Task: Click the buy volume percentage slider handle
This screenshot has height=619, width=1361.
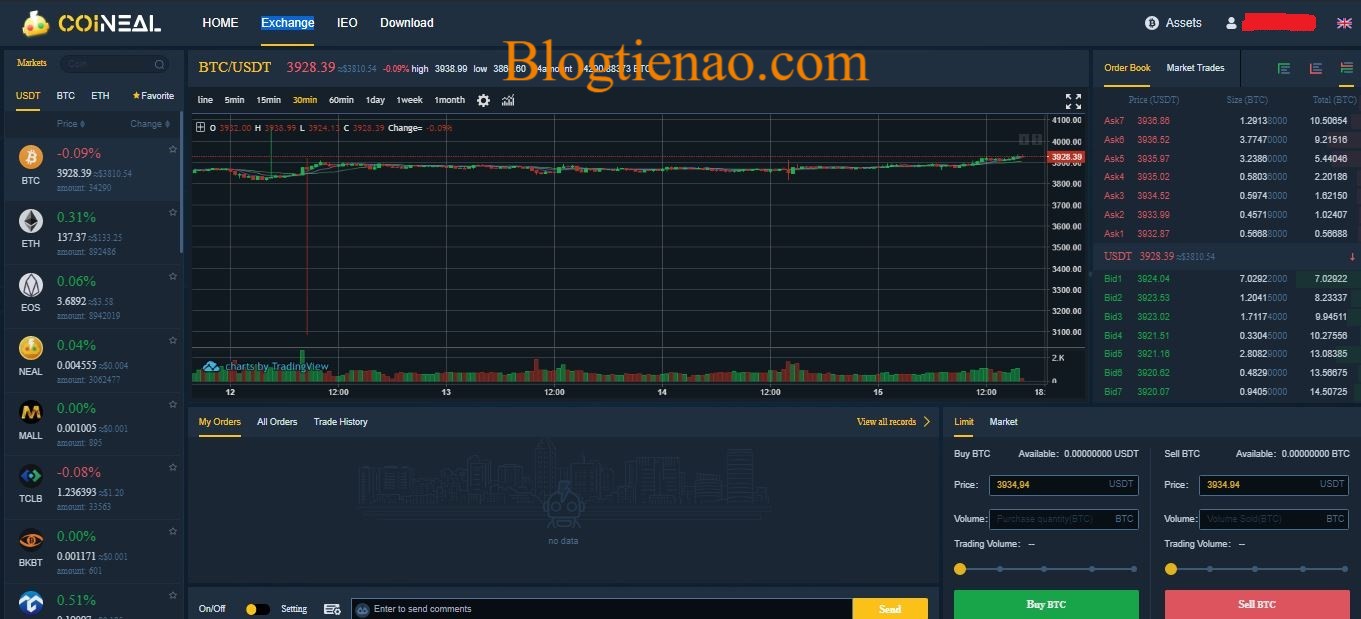Action: tap(960, 569)
